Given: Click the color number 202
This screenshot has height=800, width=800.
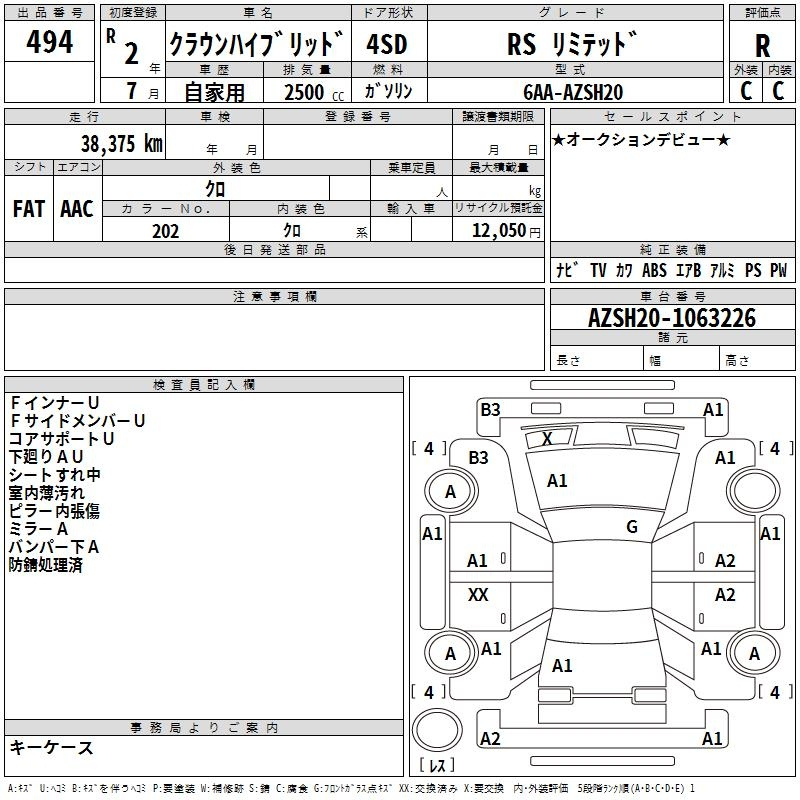Looking at the screenshot, I should (165, 231).
